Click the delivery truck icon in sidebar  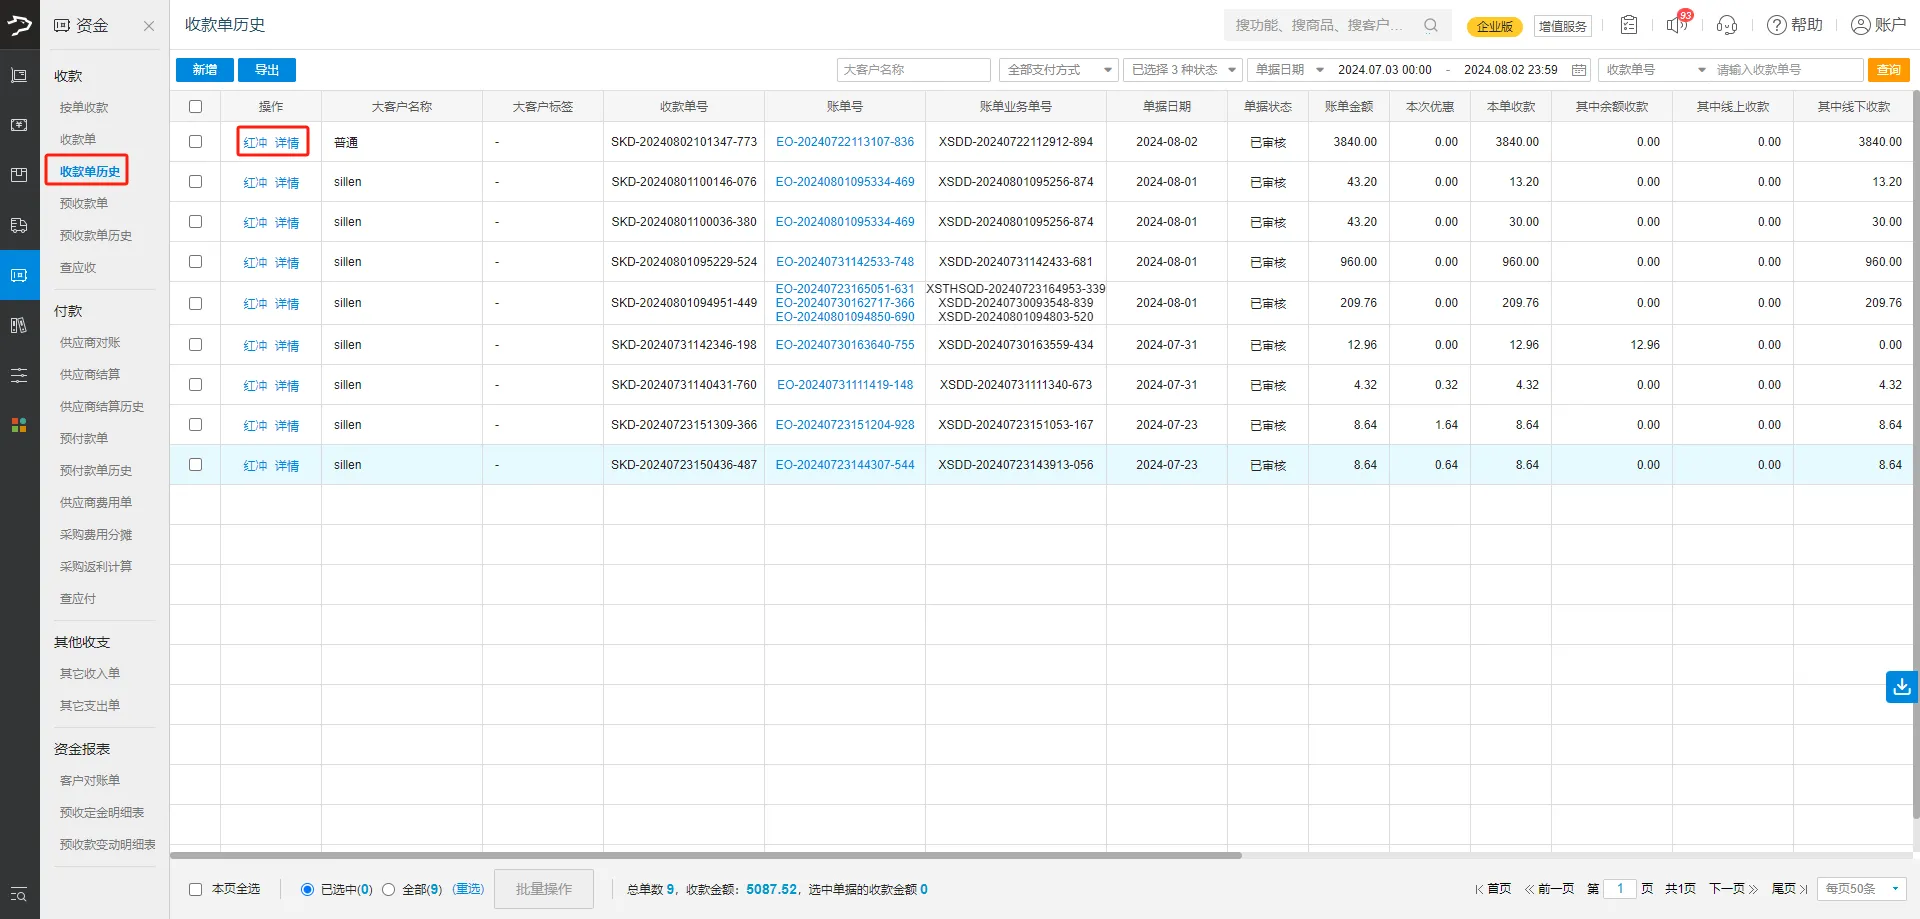click(19, 225)
